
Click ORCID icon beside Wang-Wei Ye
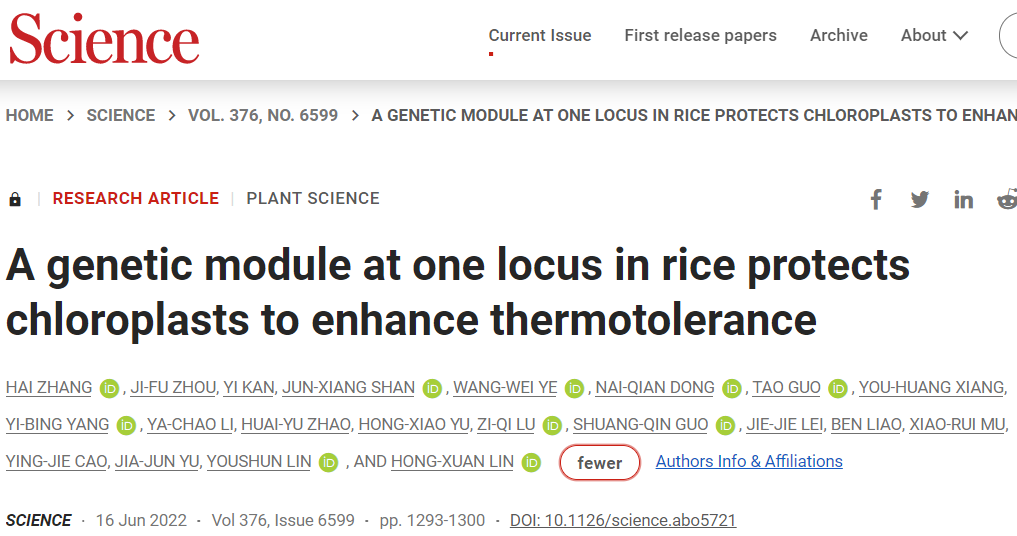(x=574, y=389)
